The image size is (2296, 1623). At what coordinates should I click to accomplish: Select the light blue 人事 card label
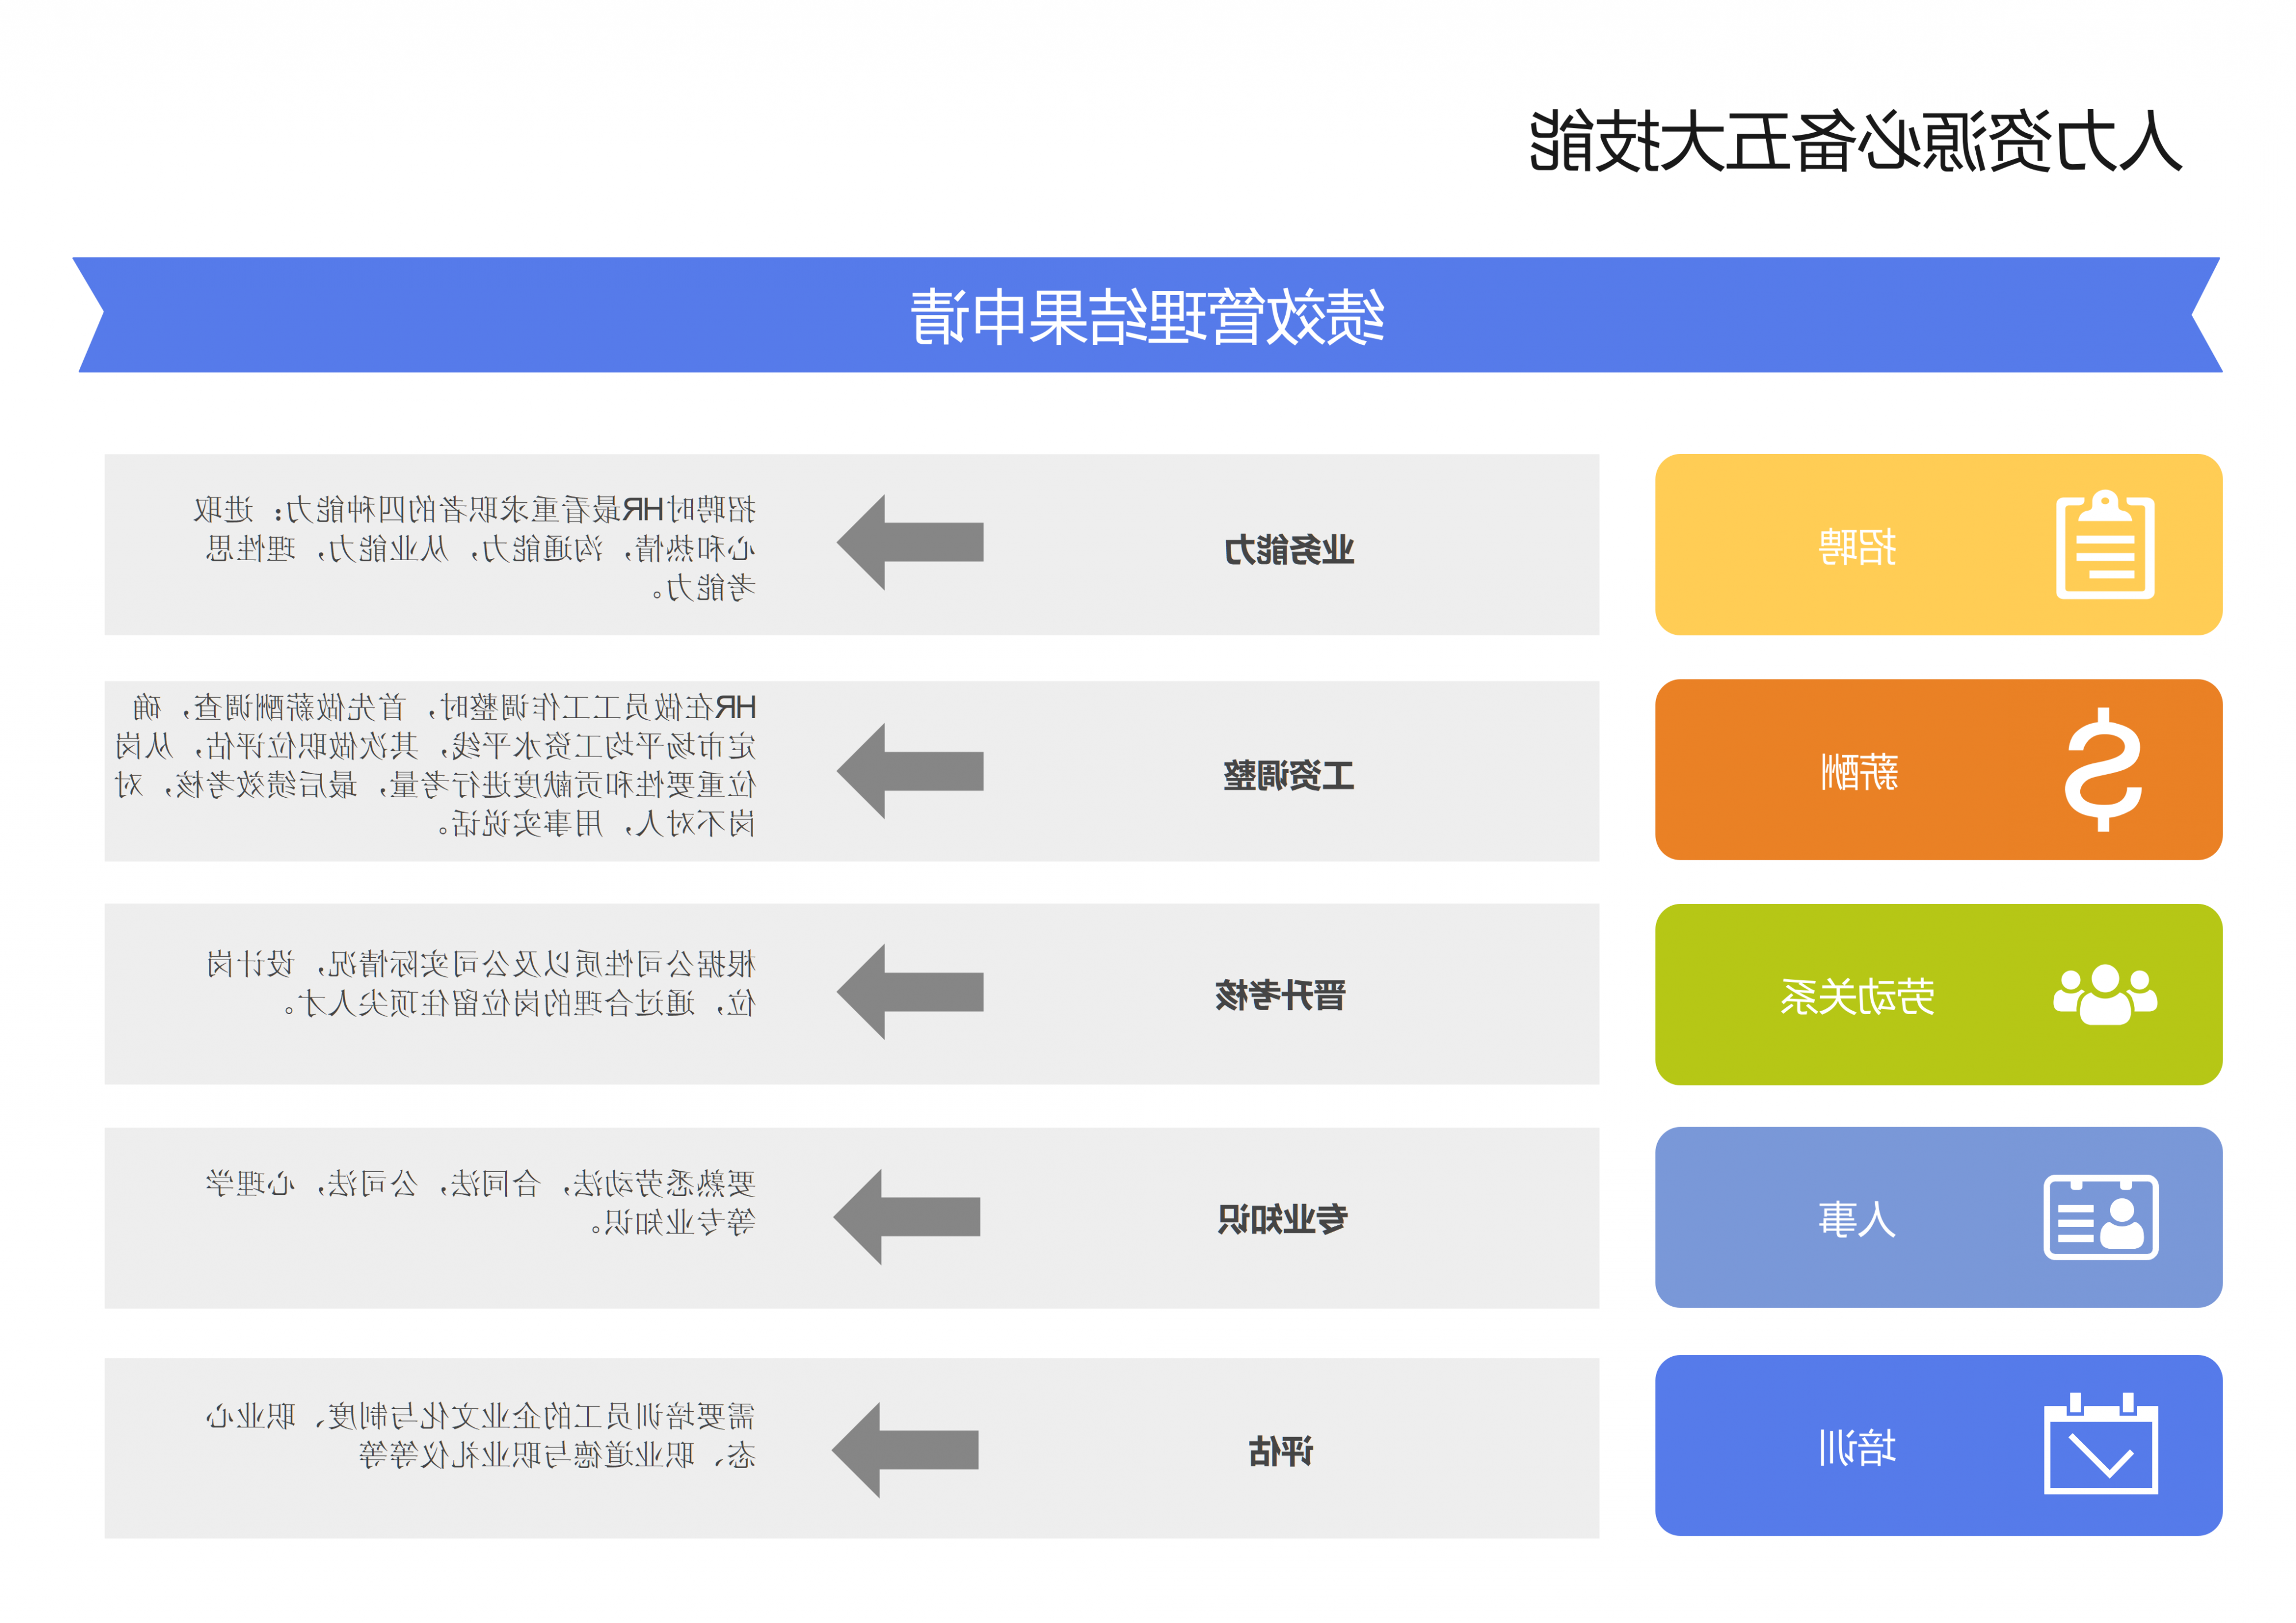[x=1857, y=1219]
